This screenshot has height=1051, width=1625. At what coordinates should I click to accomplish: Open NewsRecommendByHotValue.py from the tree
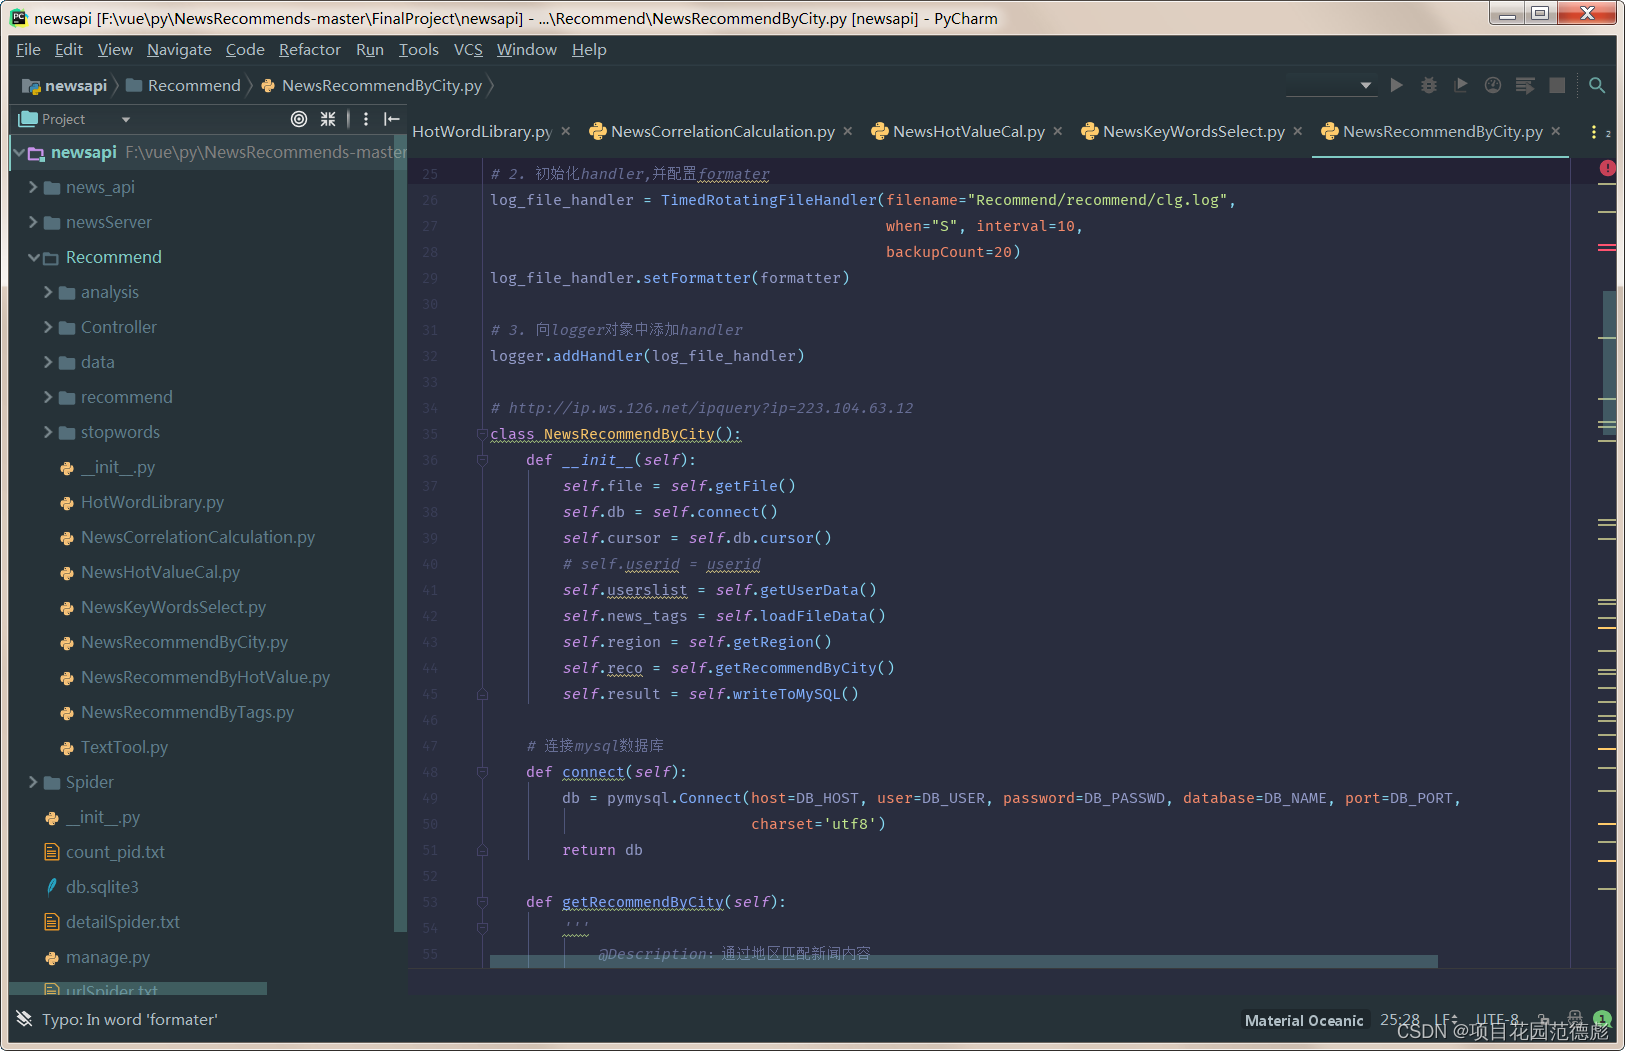coord(205,677)
